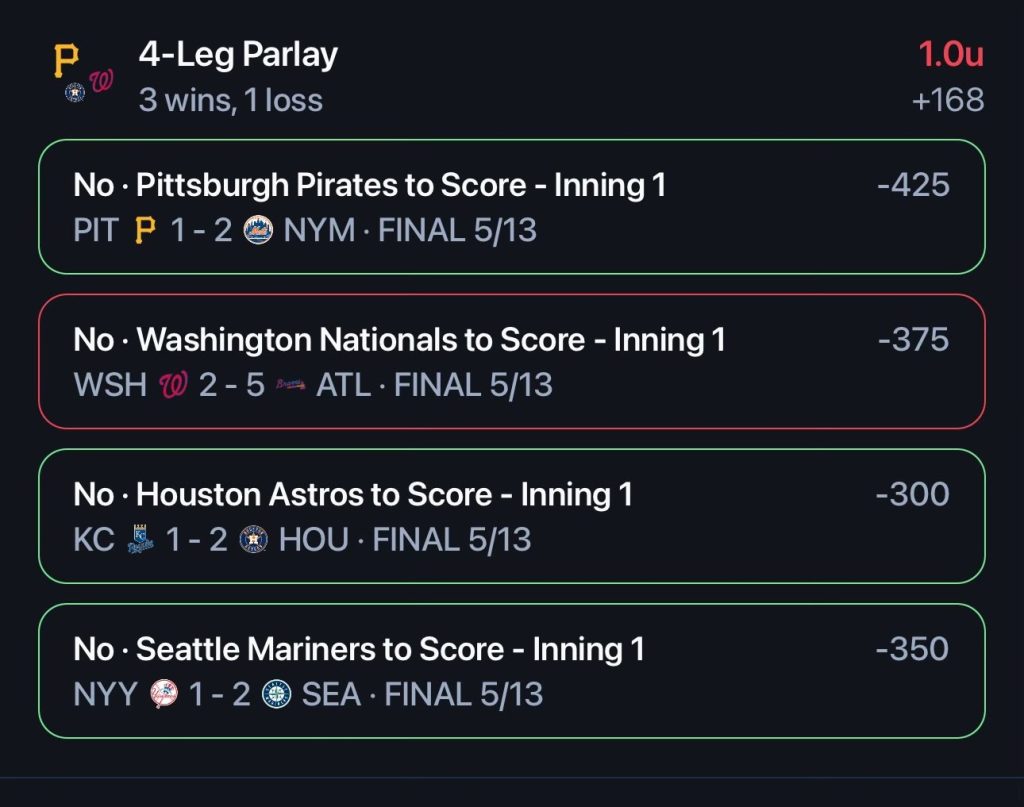Image resolution: width=1024 pixels, height=807 pixels.
Task: Tap the Mets logo next to NYM
Action: click(x=258, y=231)
